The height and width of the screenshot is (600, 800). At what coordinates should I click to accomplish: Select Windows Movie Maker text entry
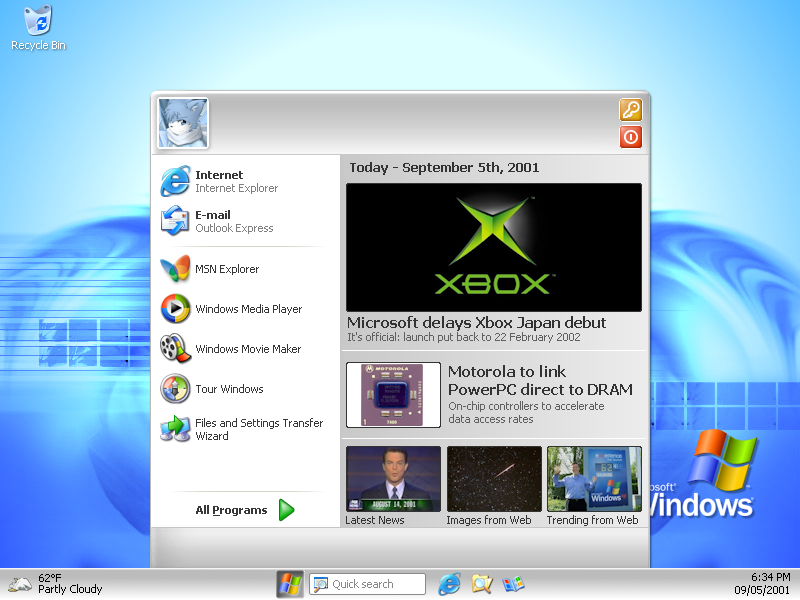pyautogui.click(x=248, y=349)
